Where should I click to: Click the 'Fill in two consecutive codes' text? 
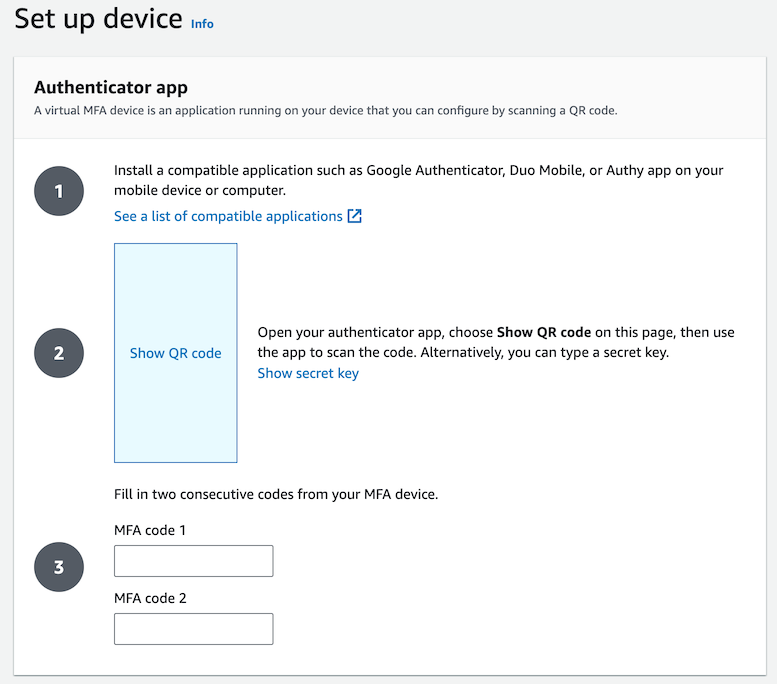[x=276, y=493]
